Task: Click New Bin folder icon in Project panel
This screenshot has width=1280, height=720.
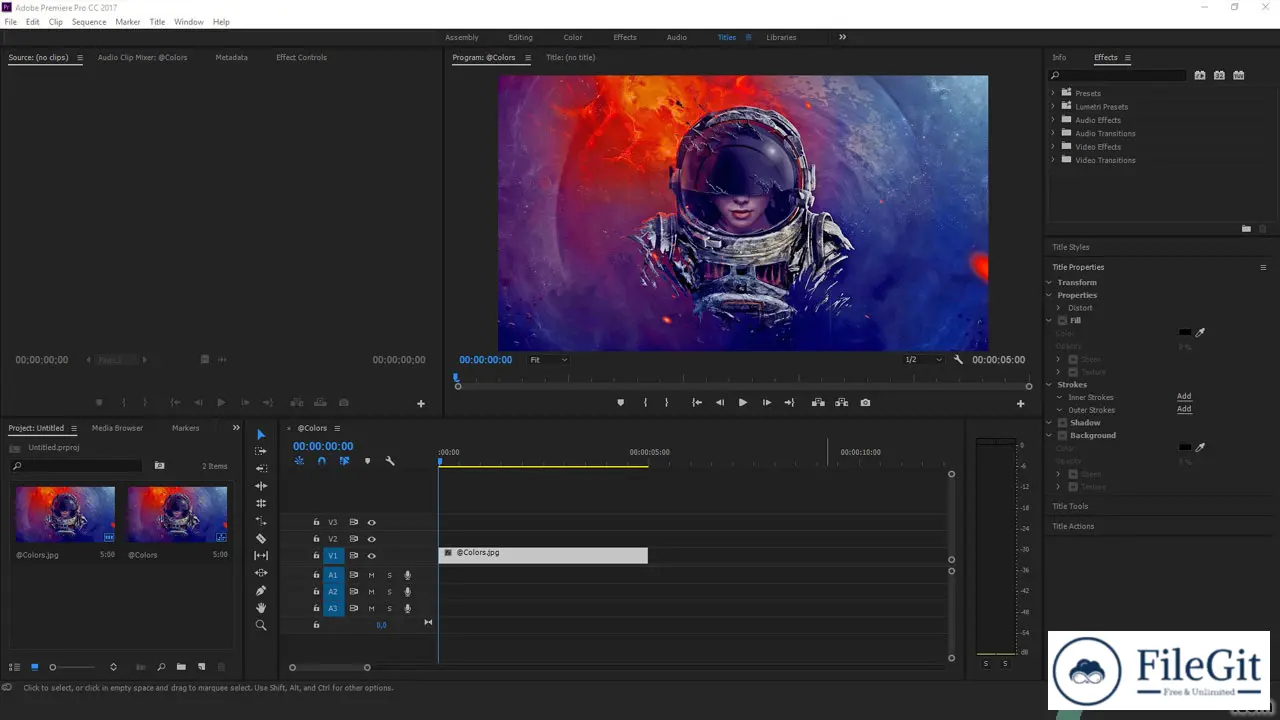Action: point(181,667)
